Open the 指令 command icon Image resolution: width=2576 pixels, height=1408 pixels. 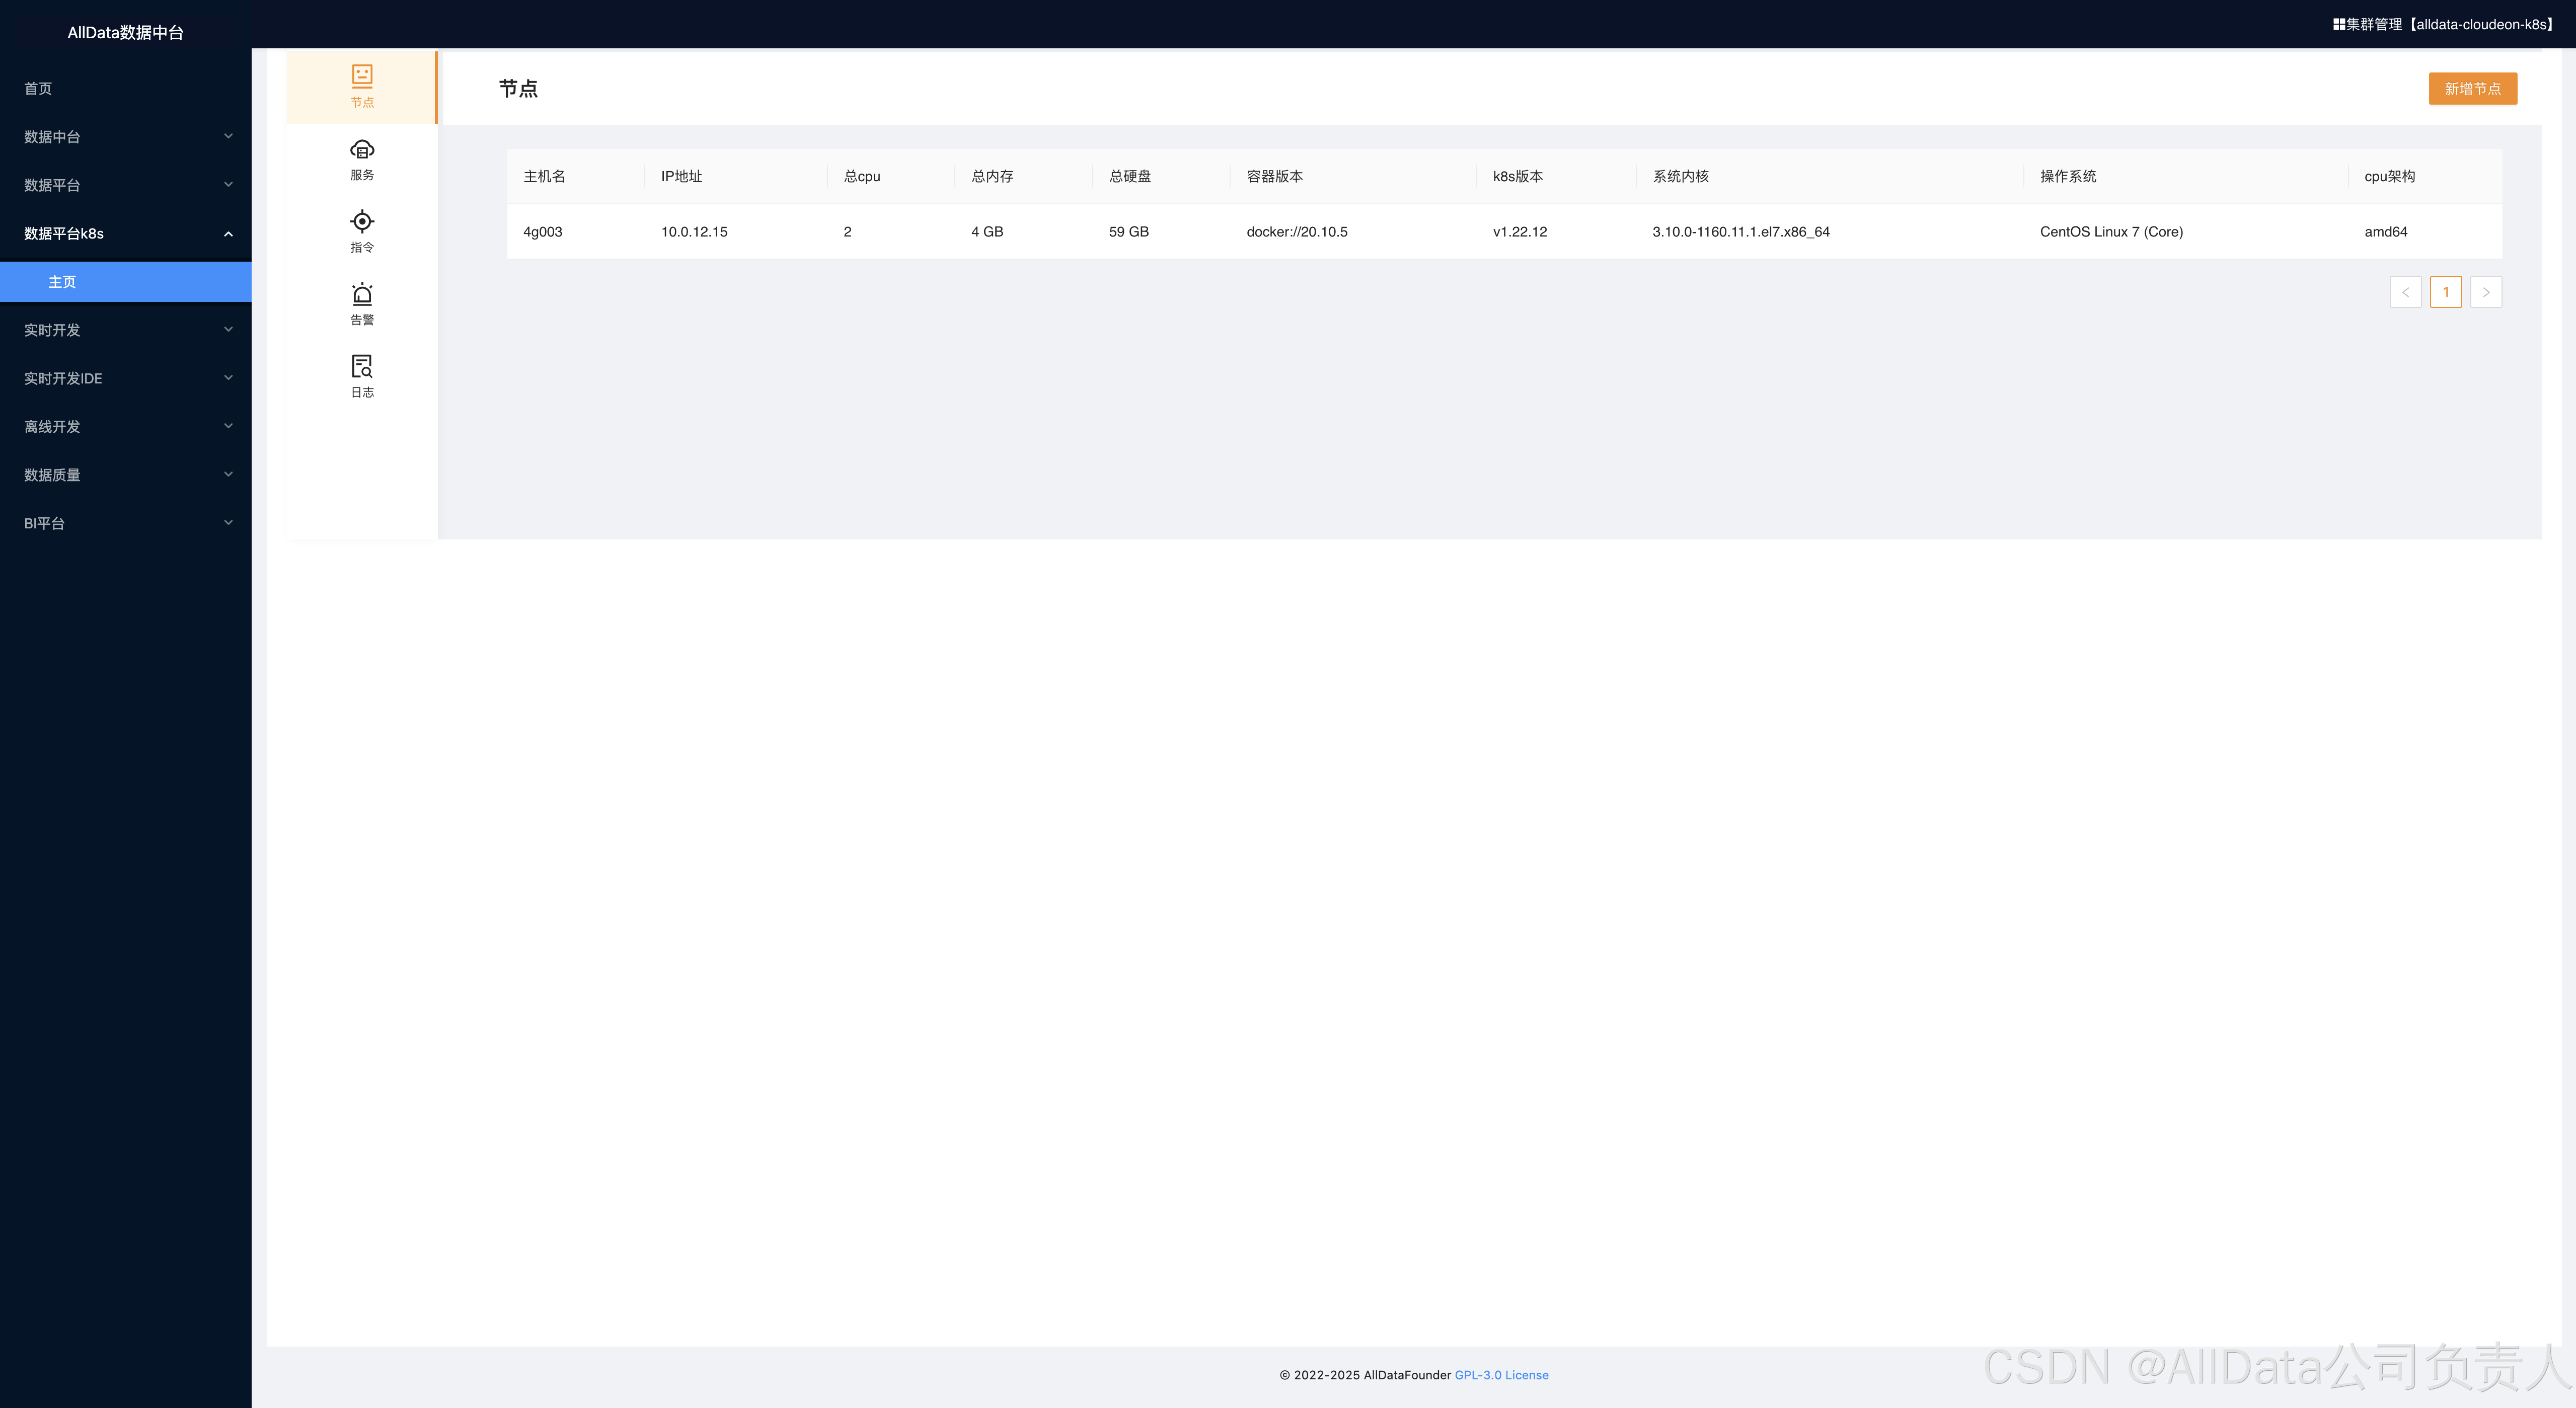pyautogui.click(x=361, y=231)
